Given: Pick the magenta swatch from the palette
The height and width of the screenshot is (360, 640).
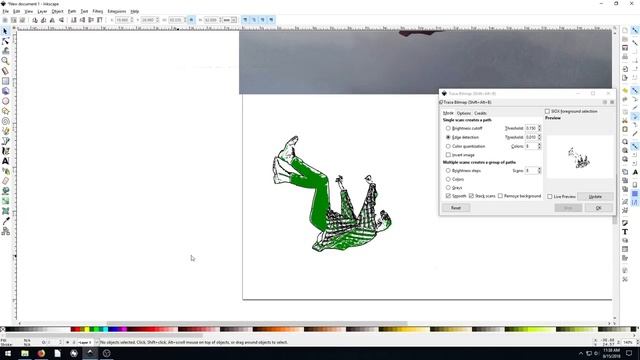Looking at the screenshot, I should pyautogui.click(x=124, y=329).
